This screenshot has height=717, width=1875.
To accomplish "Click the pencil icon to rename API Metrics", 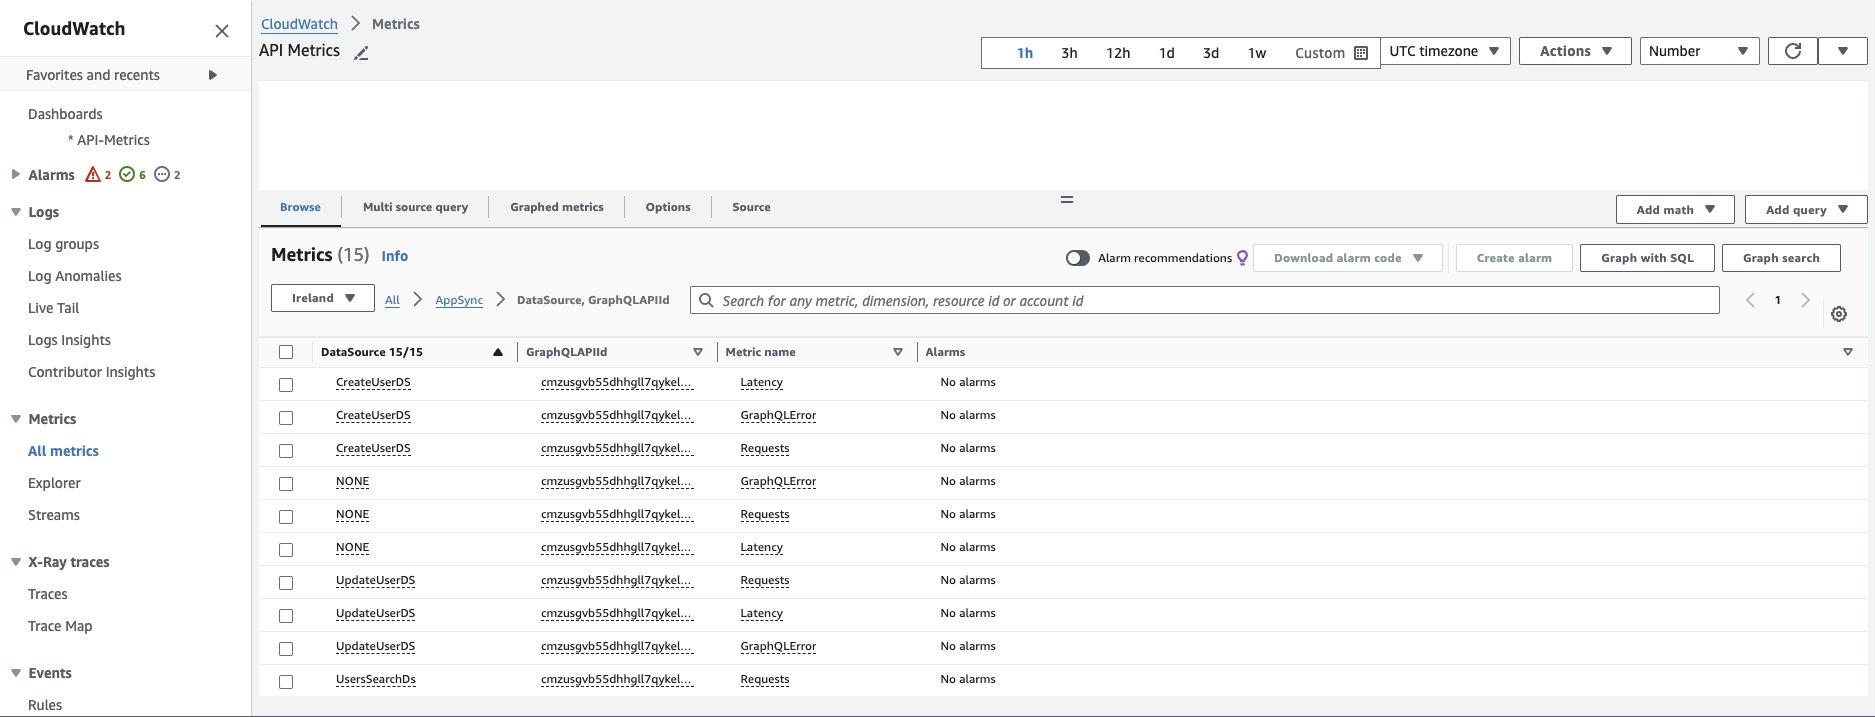I will [362, 53].
